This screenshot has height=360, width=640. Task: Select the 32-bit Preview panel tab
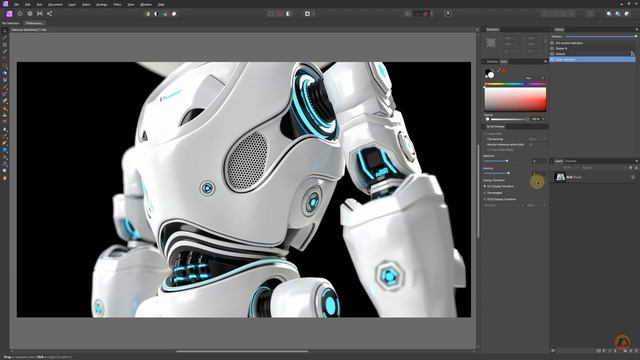[x=495, y=127]
